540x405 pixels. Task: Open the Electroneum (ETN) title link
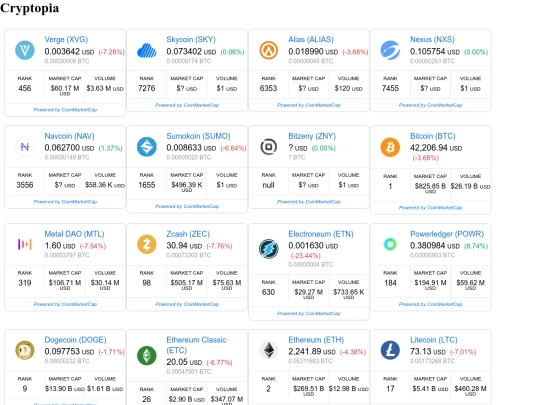tap(321, 234)
